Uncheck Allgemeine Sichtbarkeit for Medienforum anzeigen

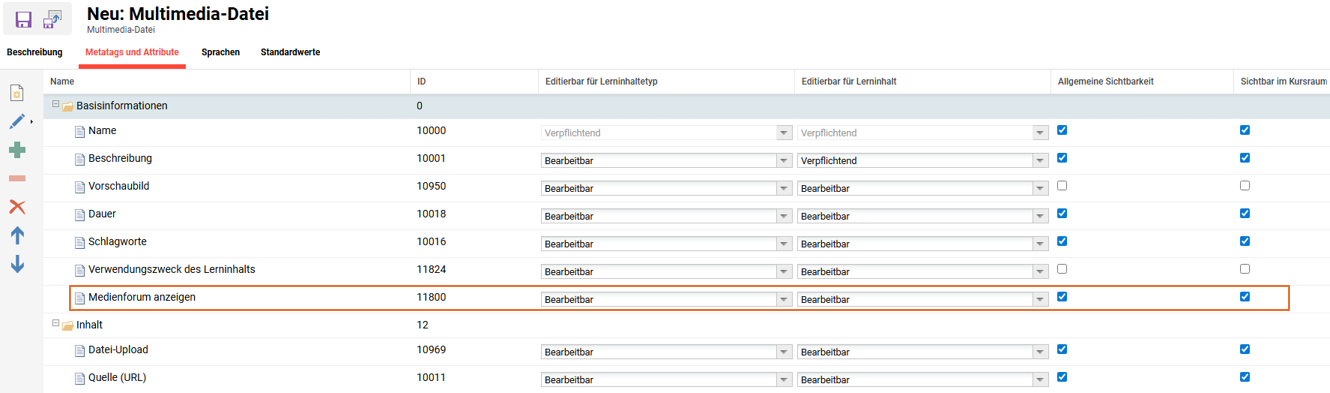(x=1062, y=297)
